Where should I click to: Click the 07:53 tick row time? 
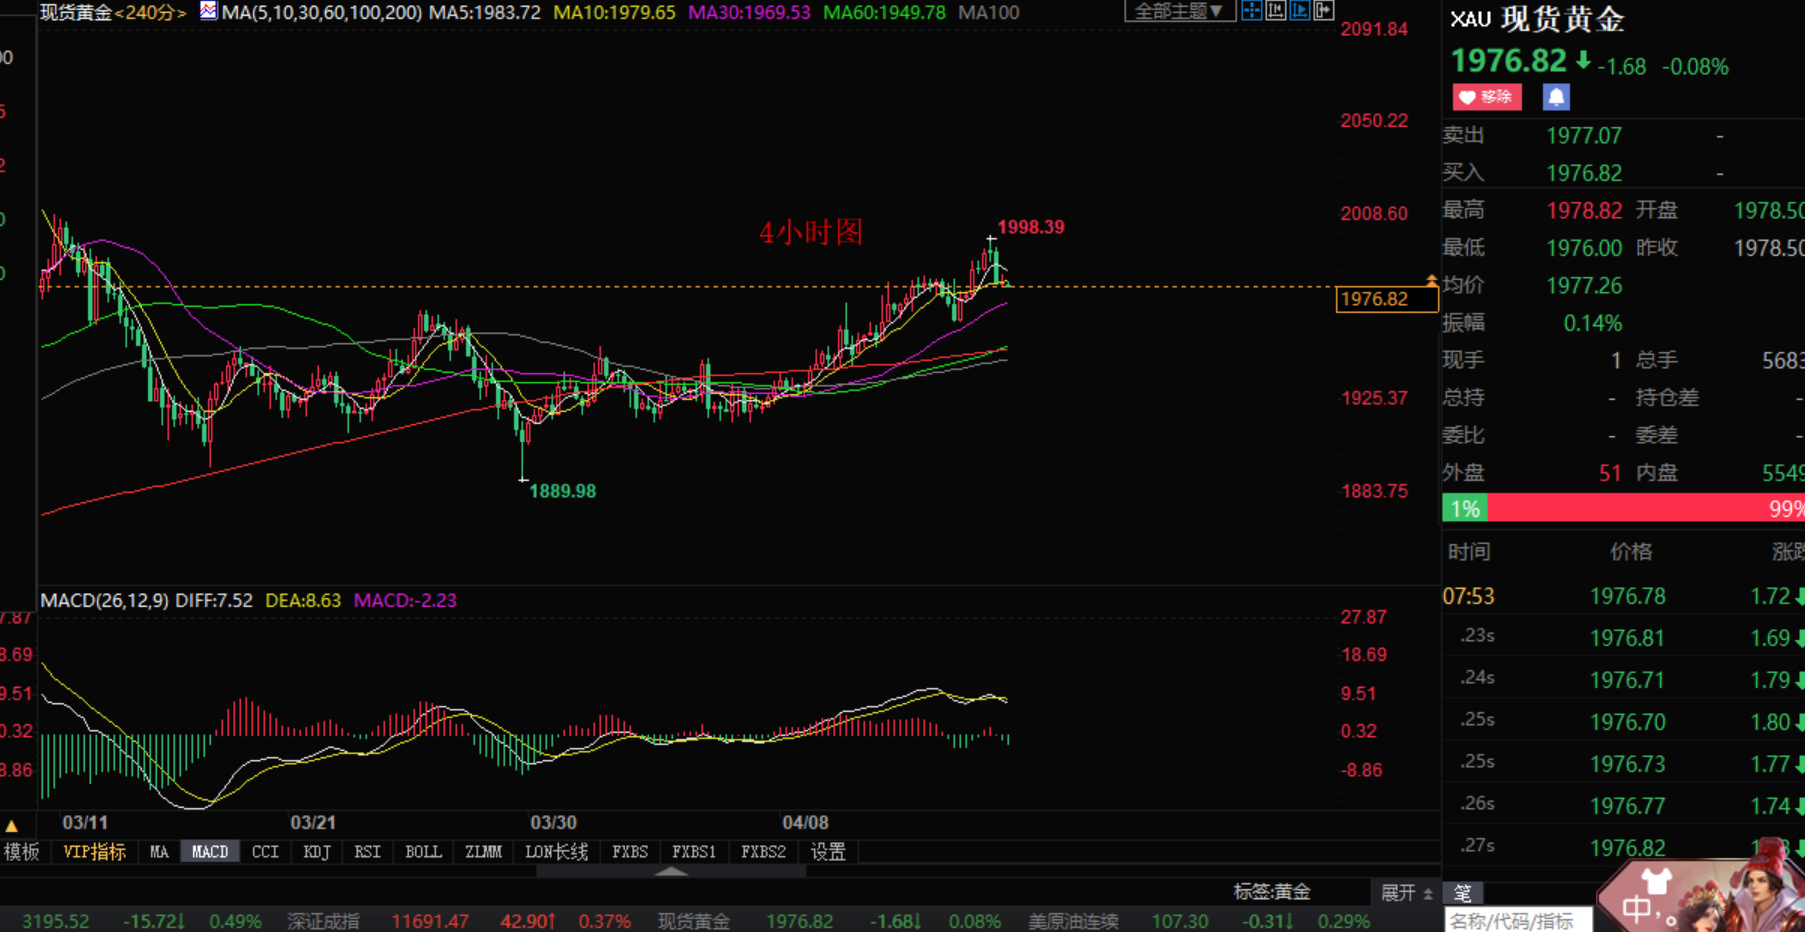pyautogui.click(x=1468, y=597)
